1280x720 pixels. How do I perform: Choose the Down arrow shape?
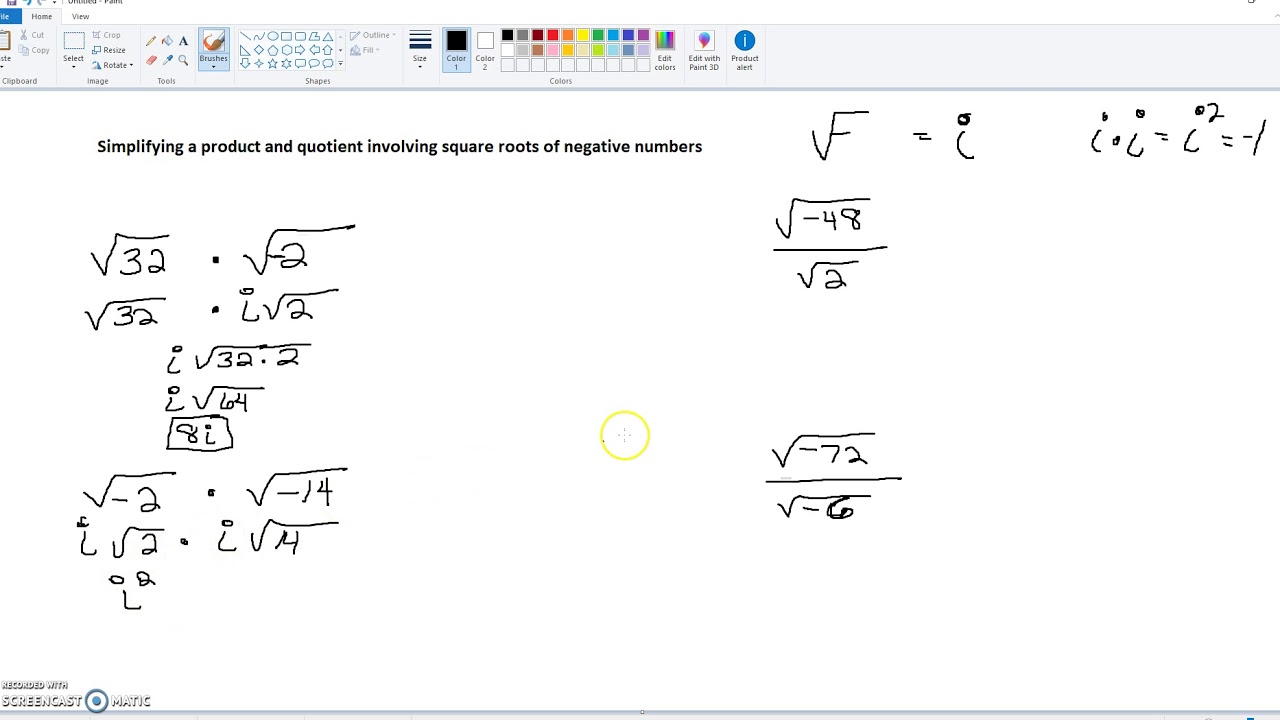pyautogui.click(x=245, y=63)
